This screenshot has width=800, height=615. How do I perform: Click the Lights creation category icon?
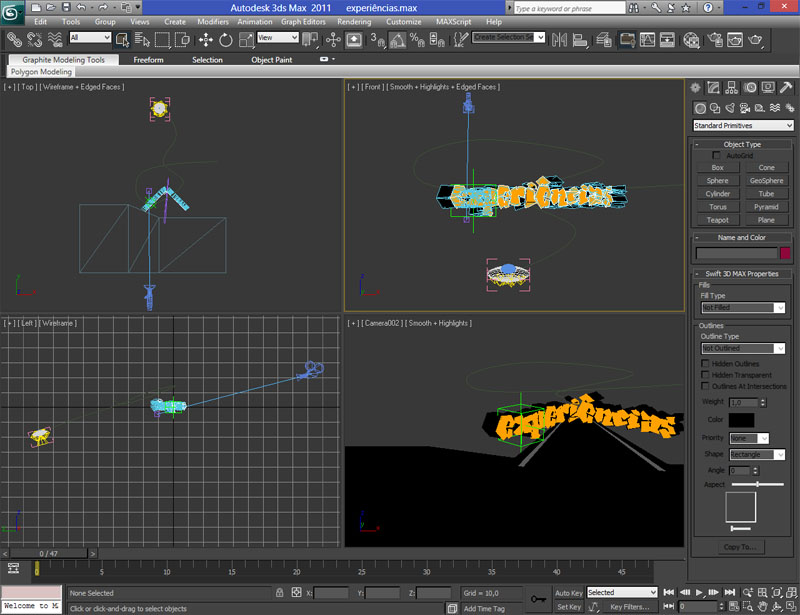pyautogui.click(x=730, y=108)
